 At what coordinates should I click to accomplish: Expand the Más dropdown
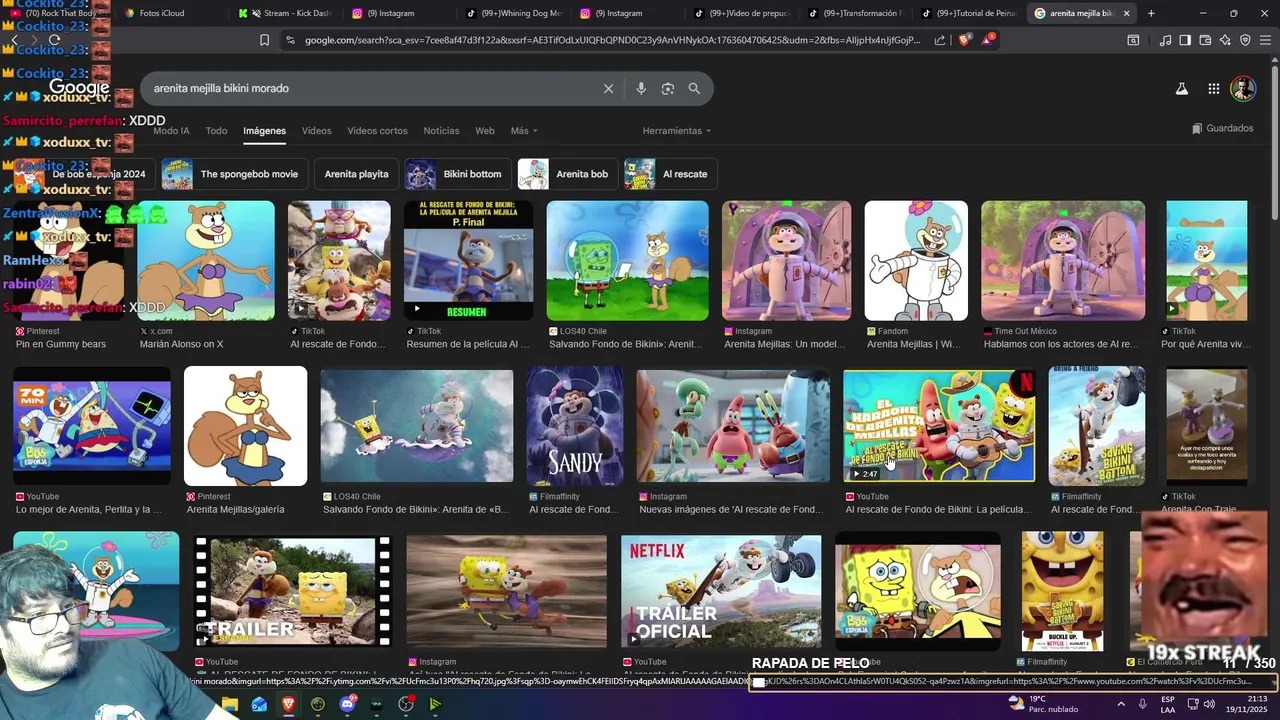click(524, 131)
